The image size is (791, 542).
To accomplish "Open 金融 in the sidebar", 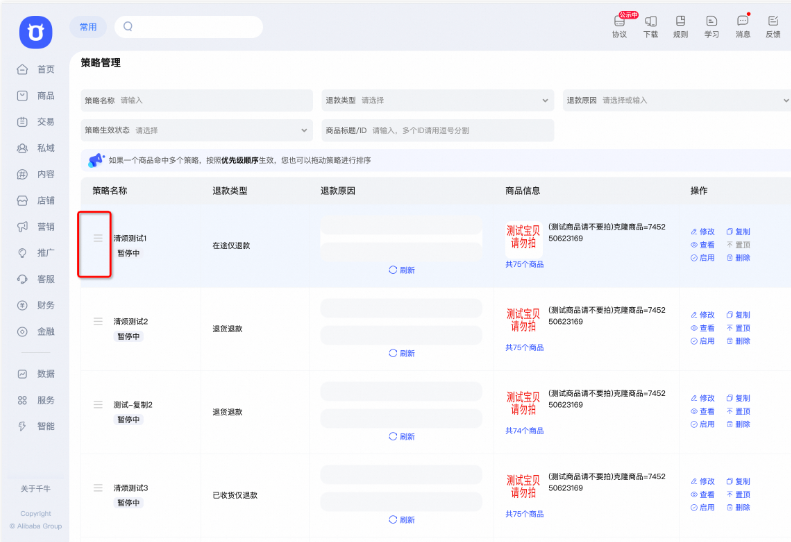I will (x=35, y=332).
